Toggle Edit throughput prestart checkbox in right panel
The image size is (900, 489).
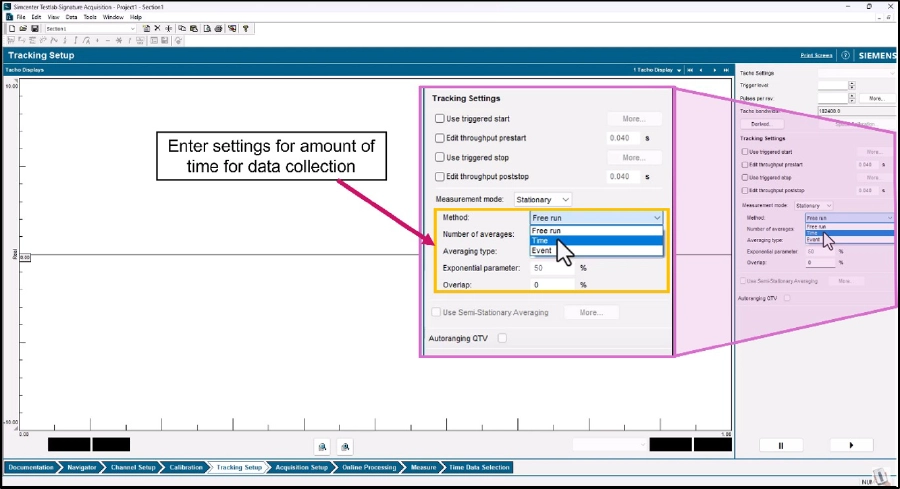(745, 164)
